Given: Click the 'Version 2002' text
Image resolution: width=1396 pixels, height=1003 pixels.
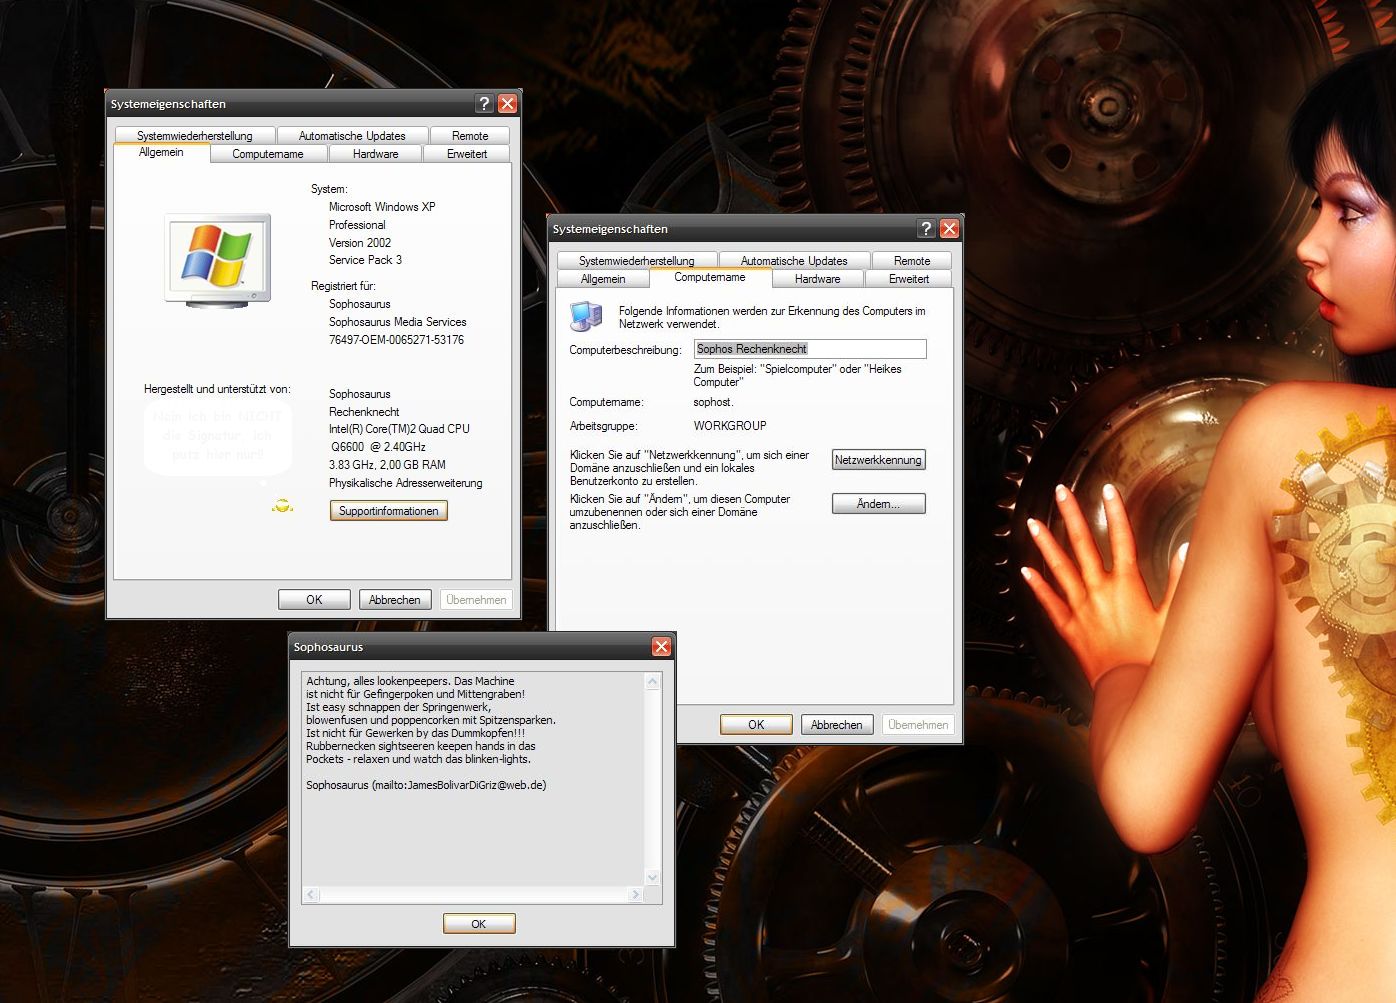Looking at the screenshot, I should (360, 243).
